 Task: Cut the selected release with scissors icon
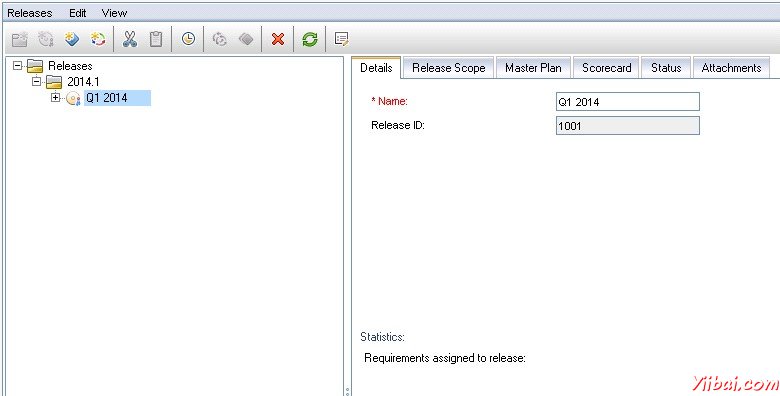(130, 39)
